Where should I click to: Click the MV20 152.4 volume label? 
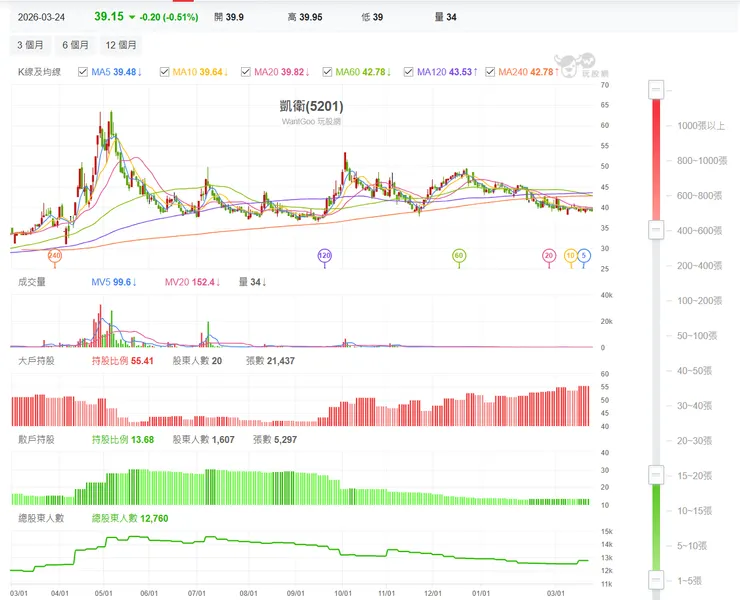click(193, 282)
